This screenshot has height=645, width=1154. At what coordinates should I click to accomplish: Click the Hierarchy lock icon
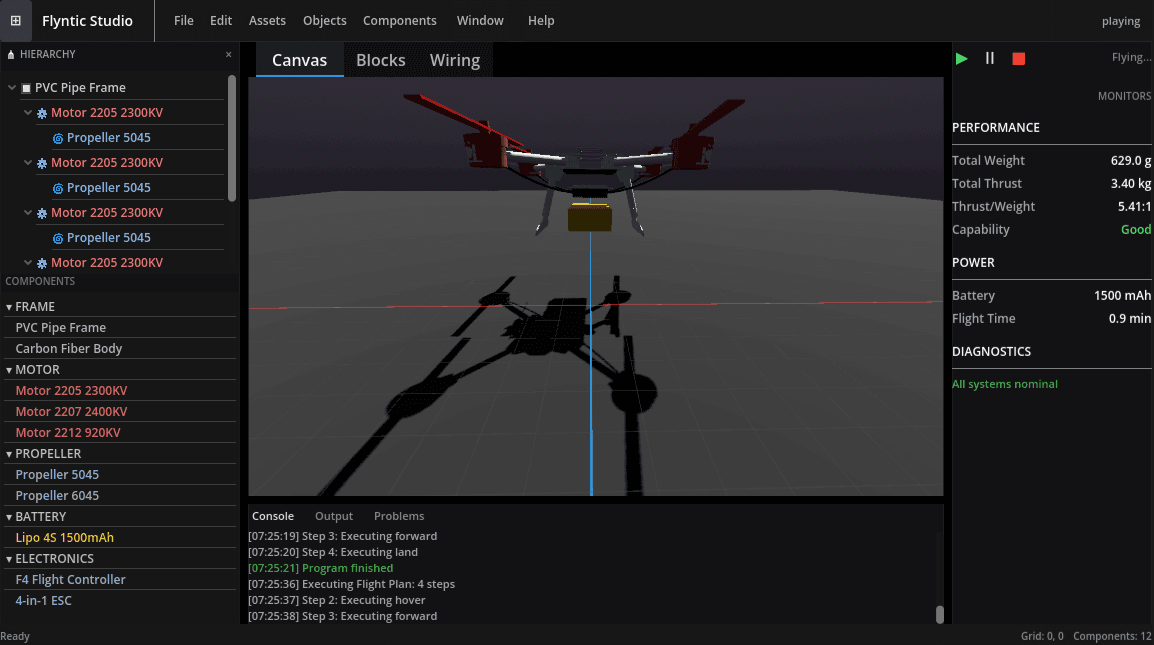(x=11, y=54)
